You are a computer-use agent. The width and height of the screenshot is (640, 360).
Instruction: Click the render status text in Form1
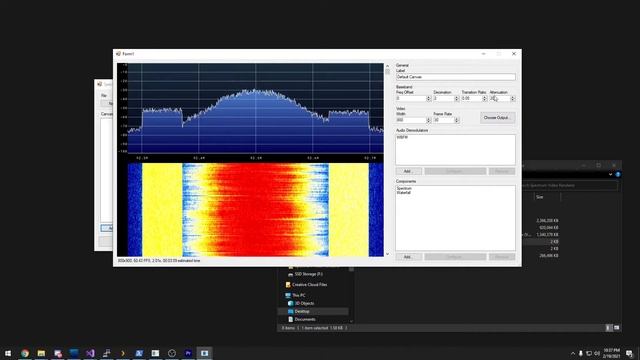pos(159,260)
